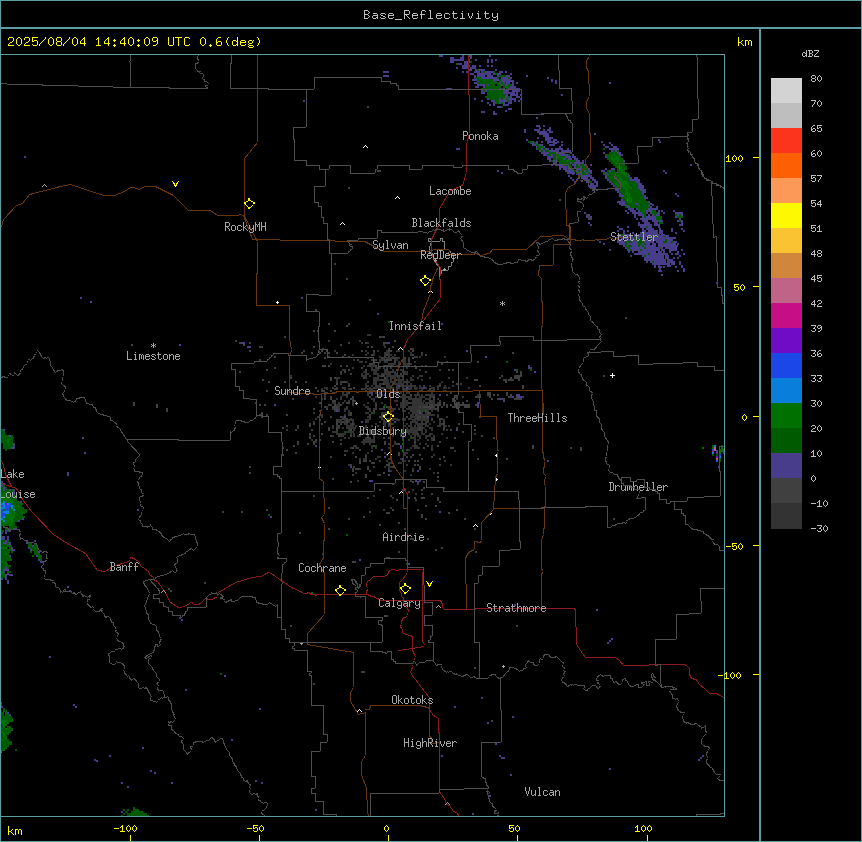
Task: Click the Base_Reflectivity title
Action: point(431,15)
